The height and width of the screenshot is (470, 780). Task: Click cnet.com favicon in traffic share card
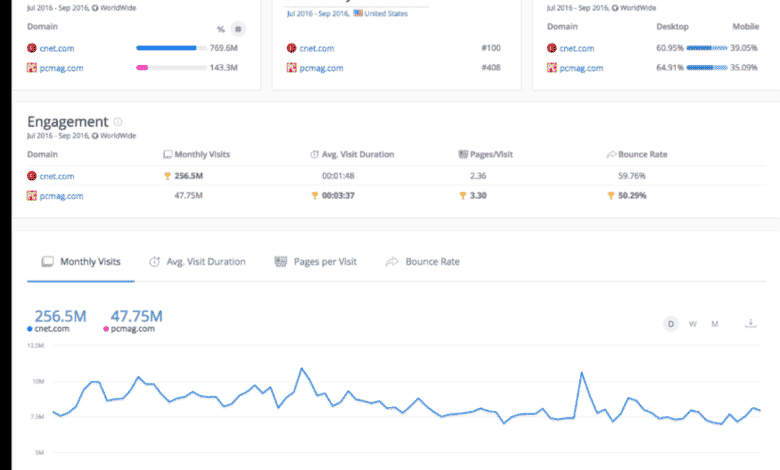[x=32, y=48]
